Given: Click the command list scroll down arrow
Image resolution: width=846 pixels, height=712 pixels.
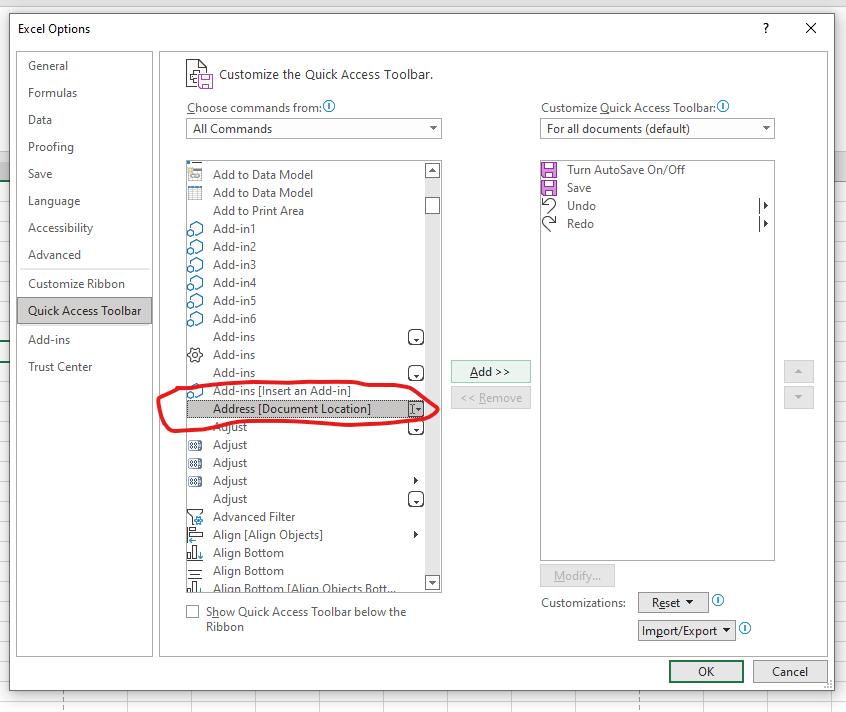Looking at the screenshot, I should [x=432, y=583].
